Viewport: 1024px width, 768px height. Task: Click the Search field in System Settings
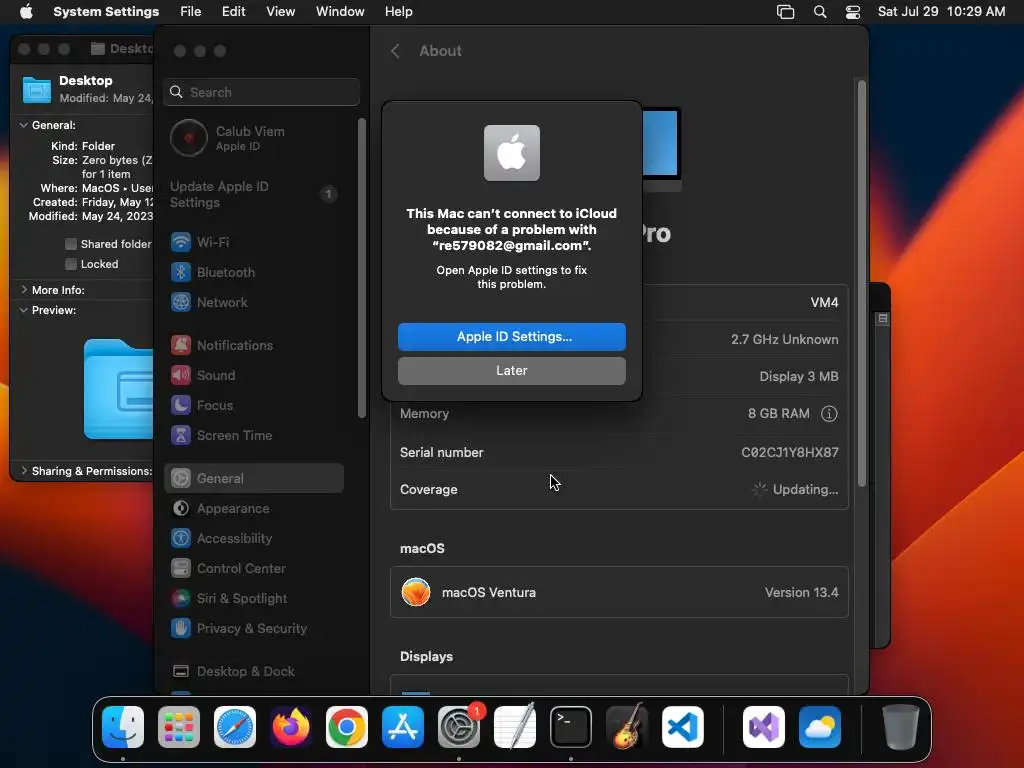pyautogui.click(x=261, y=92)
